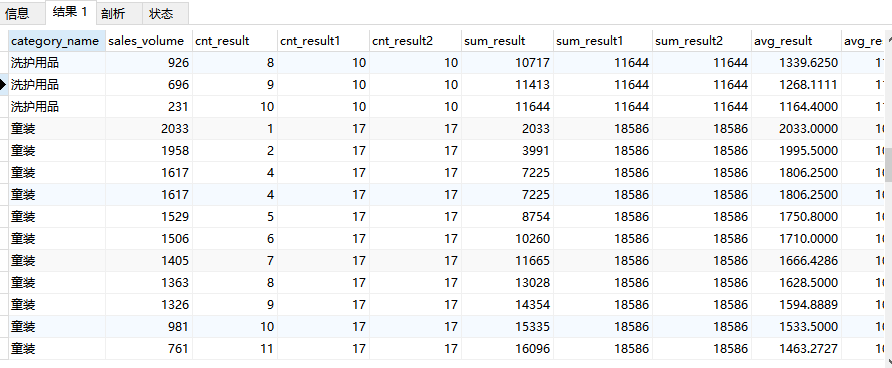Viewport: 892px width, 368px height.
Task: Click the sum_result cell 10717
Action: [507, 63]
